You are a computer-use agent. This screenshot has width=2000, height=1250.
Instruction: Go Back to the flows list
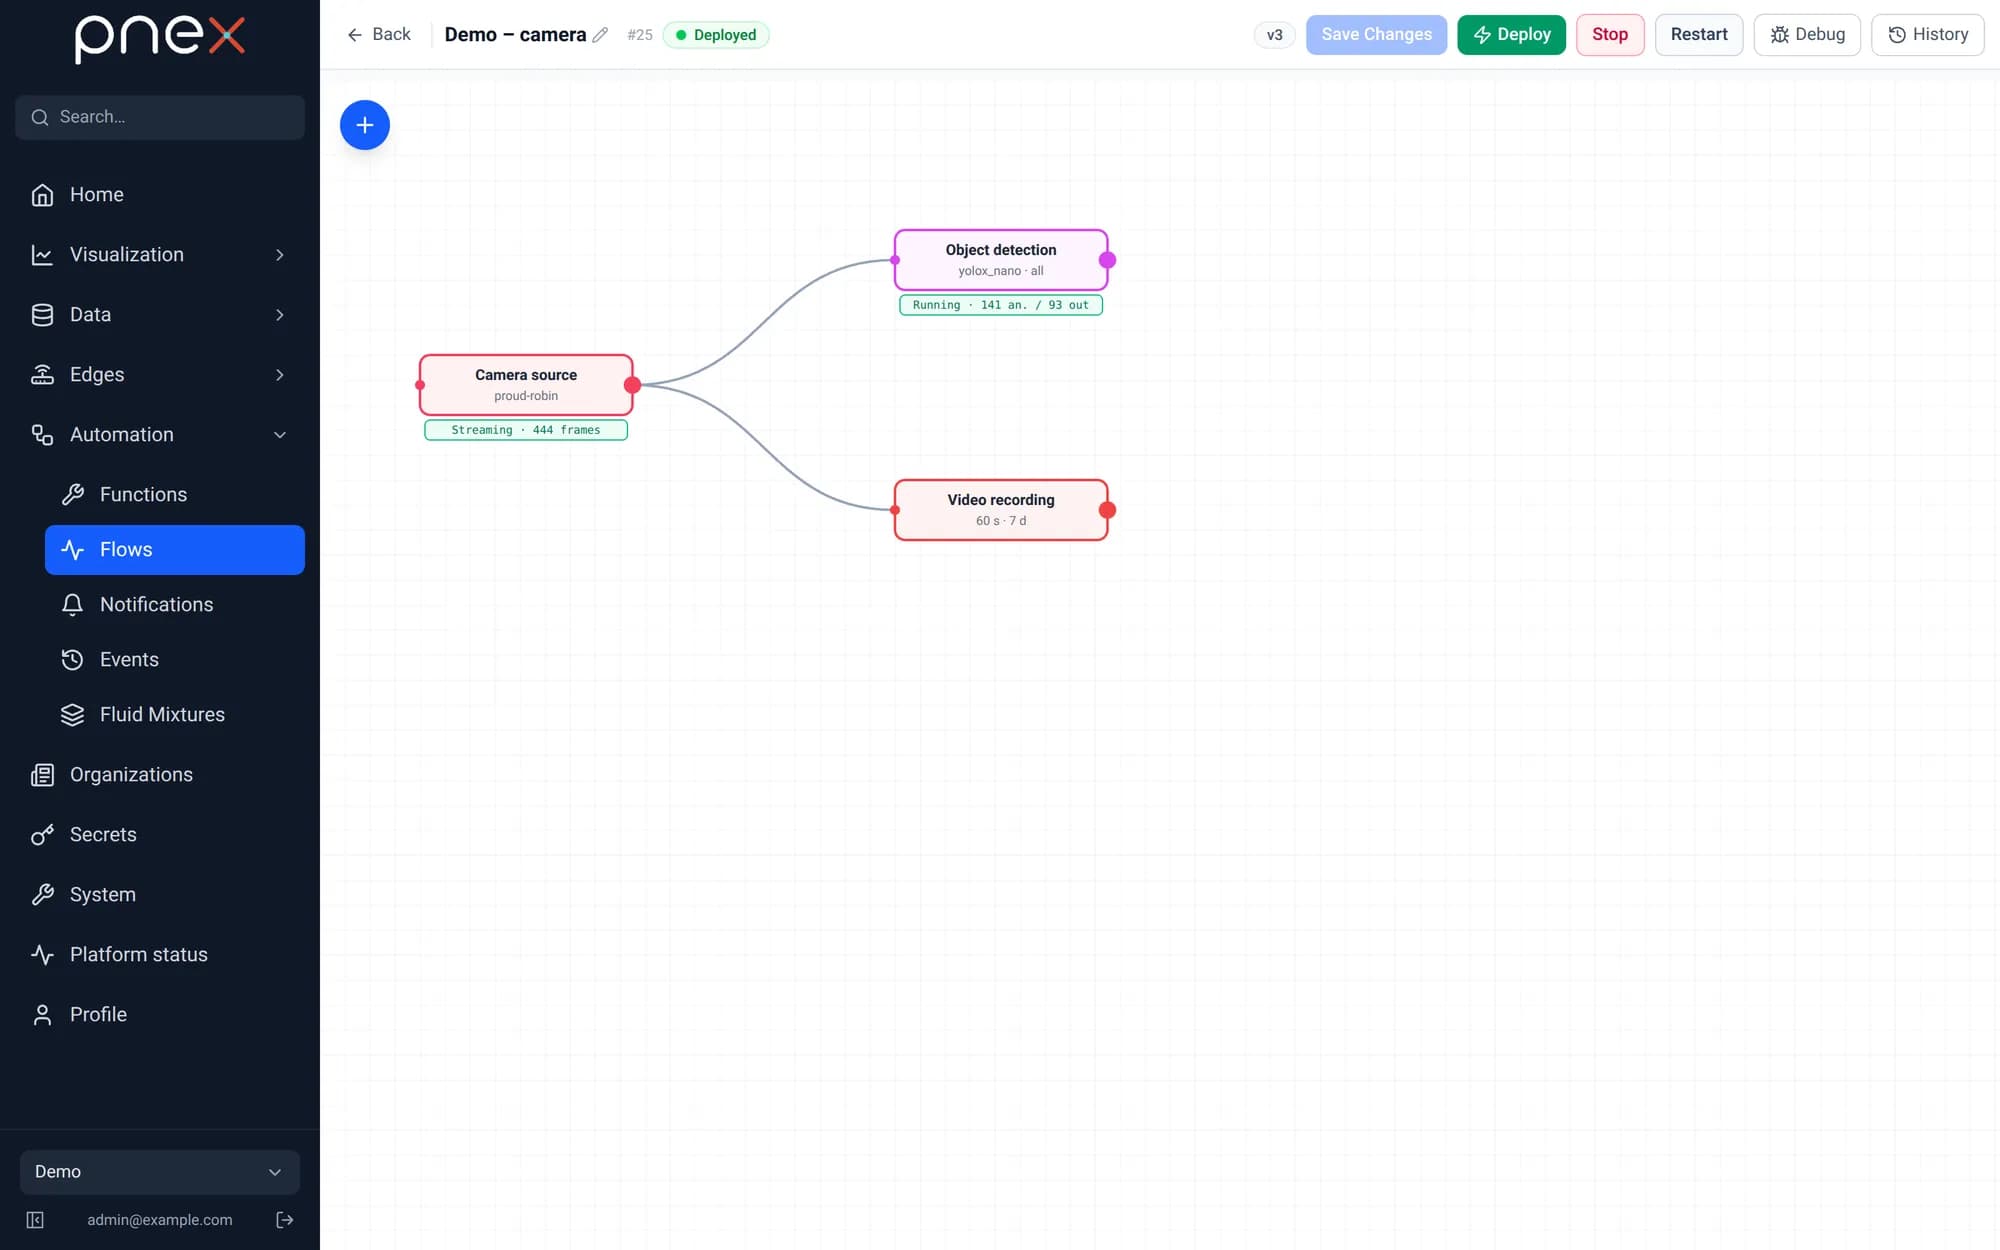(x=379, y=35)
